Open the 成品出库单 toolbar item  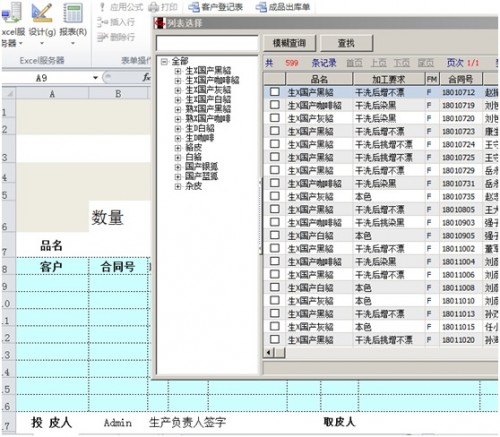tap(261, 7)
